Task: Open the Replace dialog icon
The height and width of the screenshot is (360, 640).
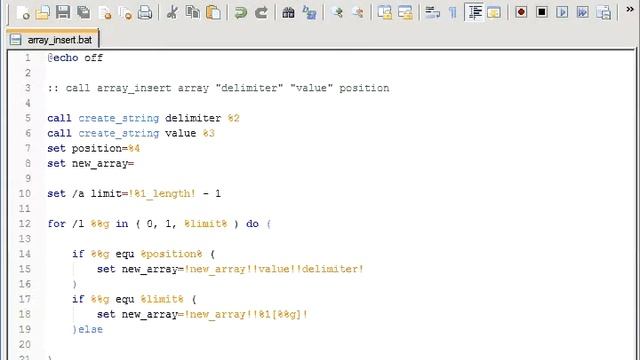Action: [309, 13]
